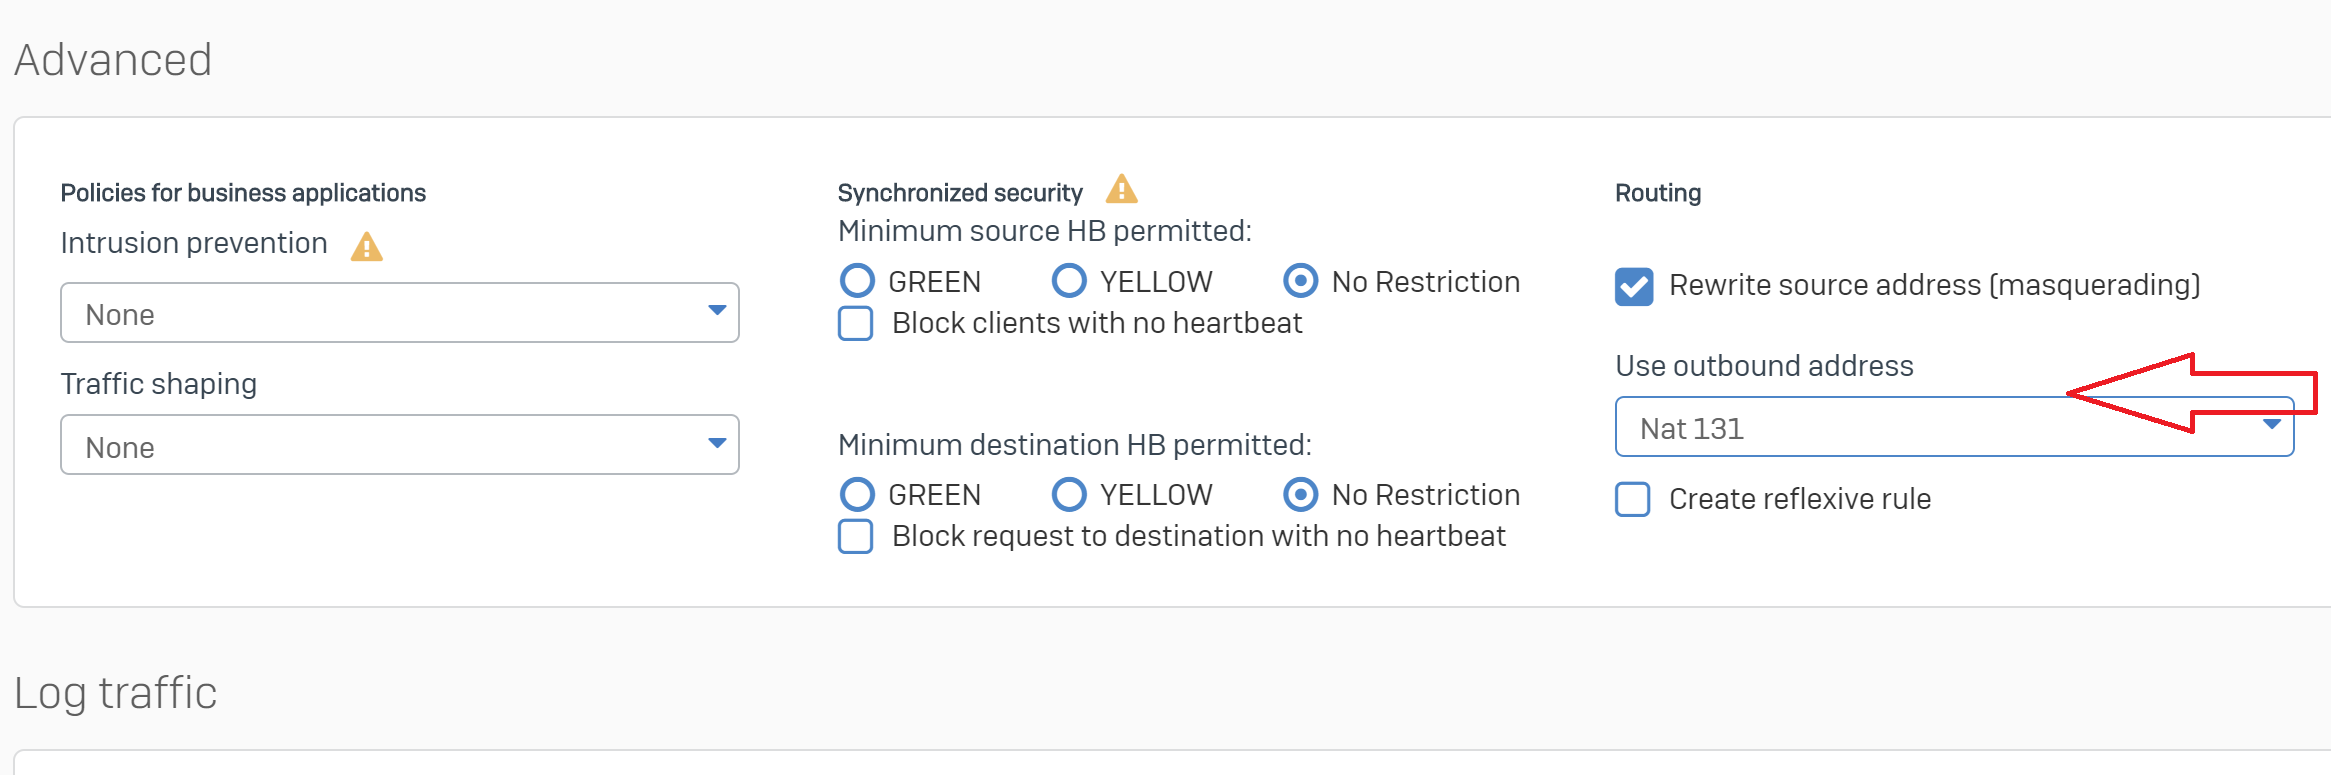Screen dimensions: 2331x775
Task: Select No Restriction for source HB
Action: 1300,281
